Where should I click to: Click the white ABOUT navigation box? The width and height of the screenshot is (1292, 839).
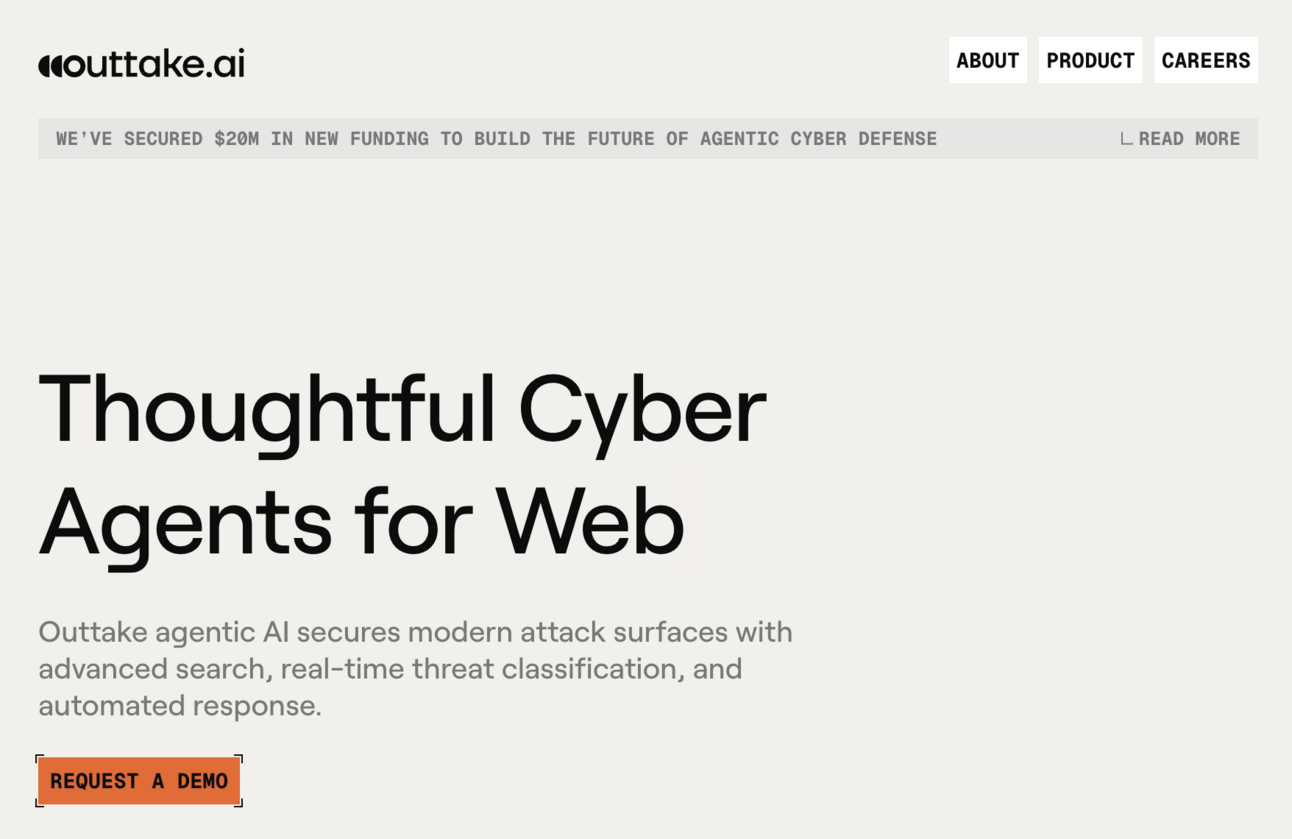987,60
